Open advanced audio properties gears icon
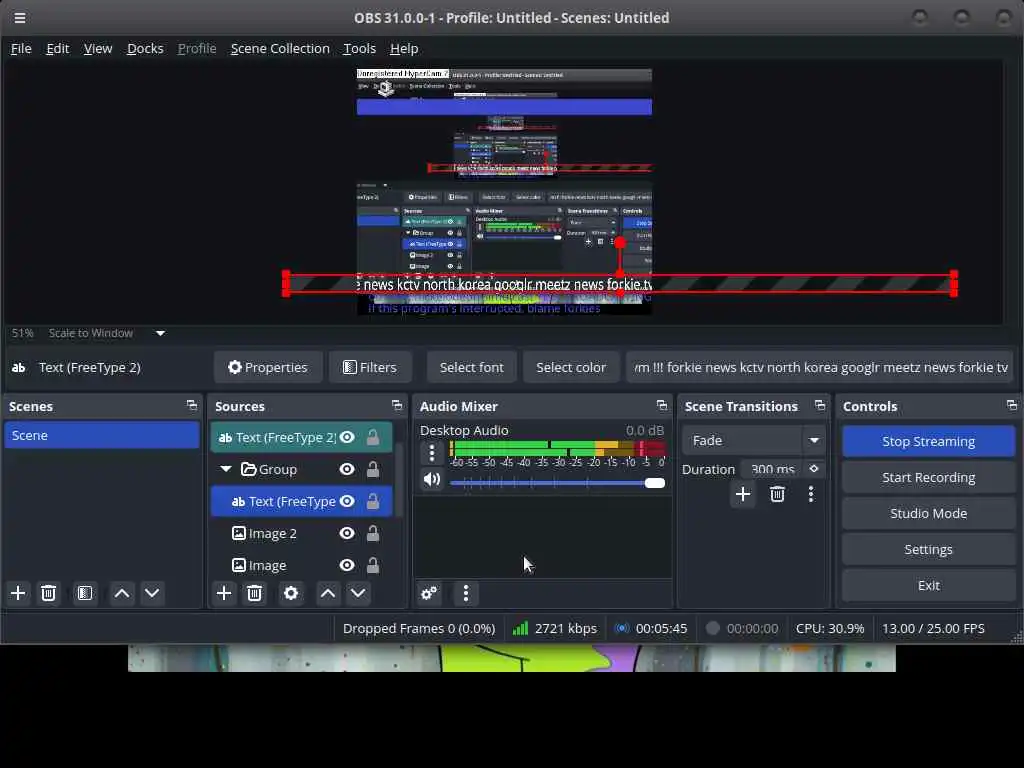The width and height of the screenshot is (1024, 768). click(x=429, y=593)
